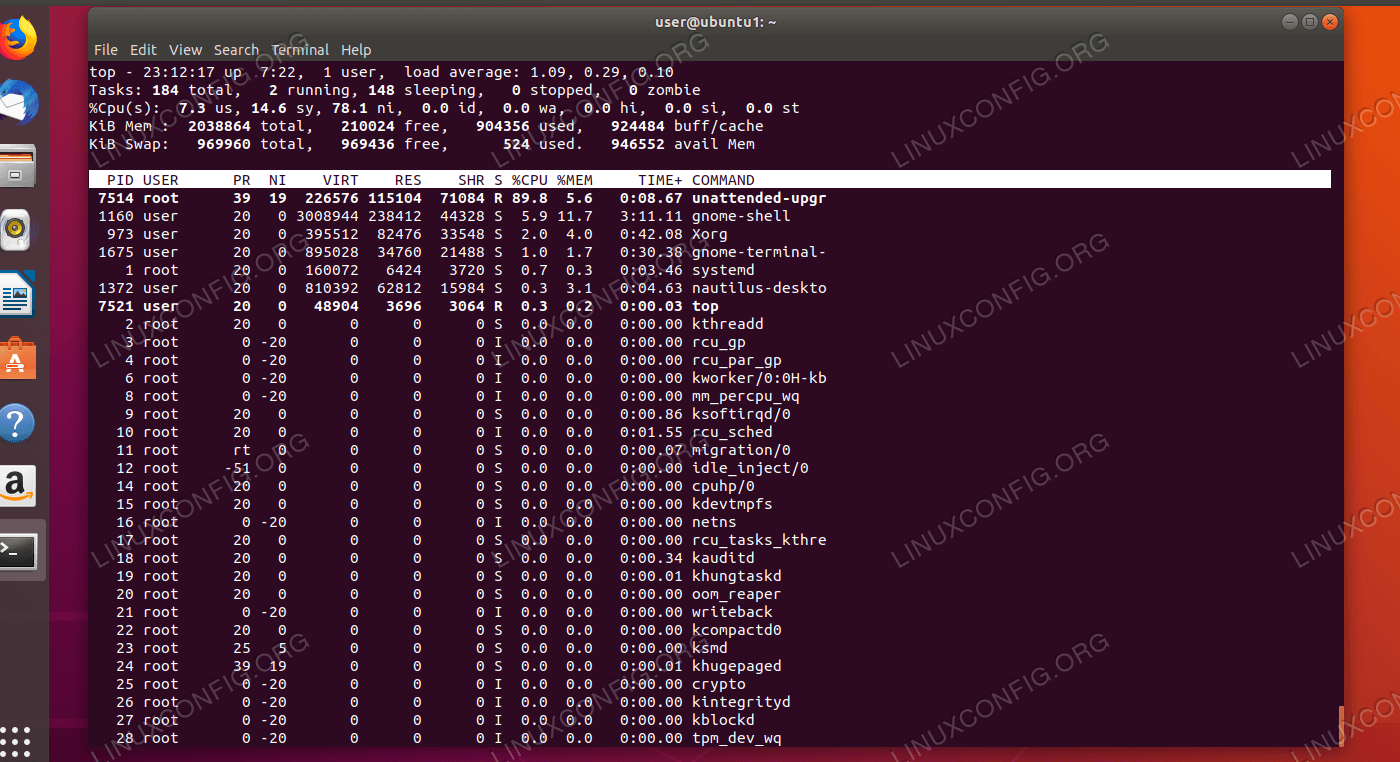Click the %CPU column header
Screen dimensions: 1400x762
point(530,180)
